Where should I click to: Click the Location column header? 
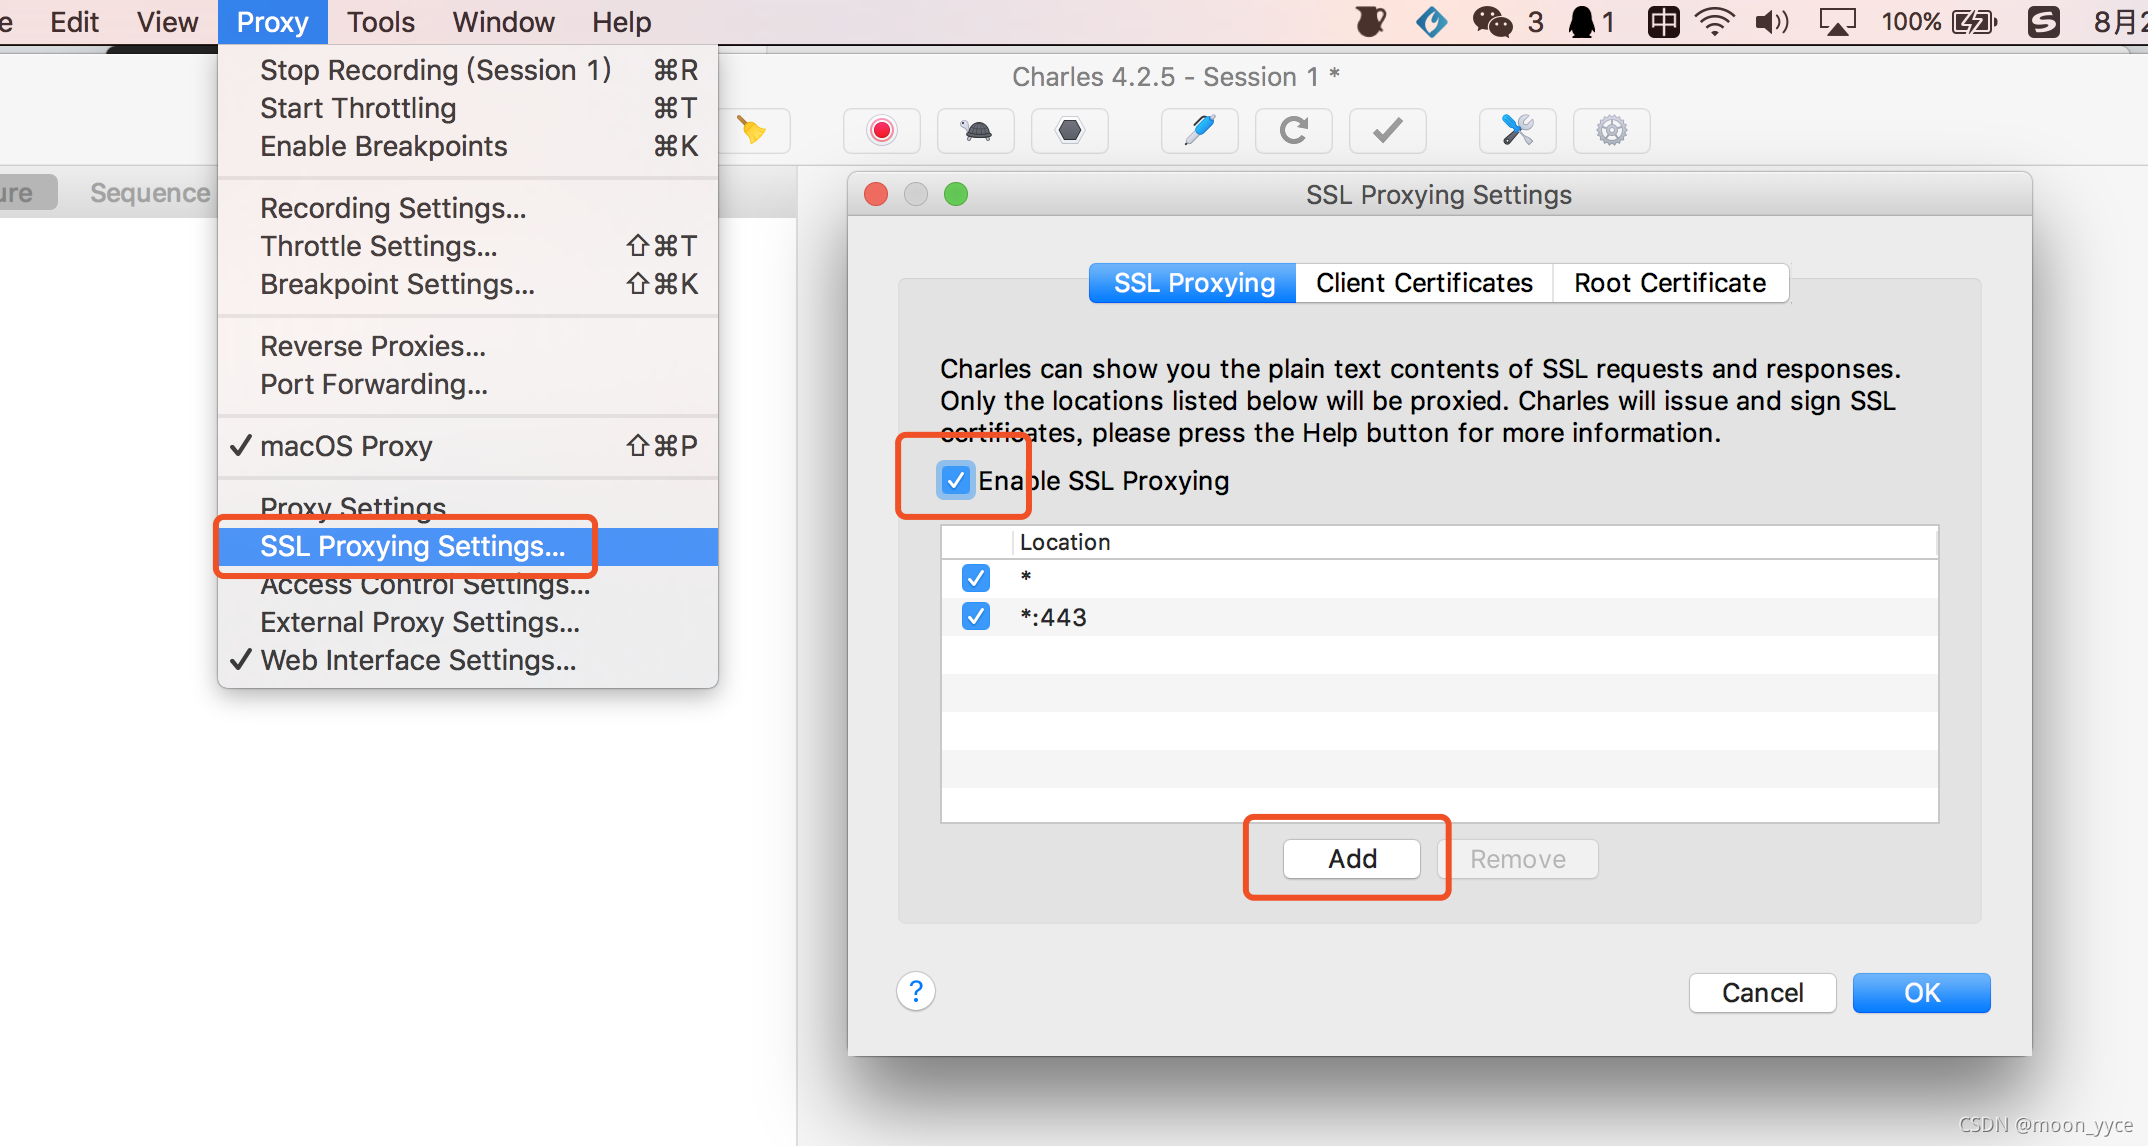1475,542
